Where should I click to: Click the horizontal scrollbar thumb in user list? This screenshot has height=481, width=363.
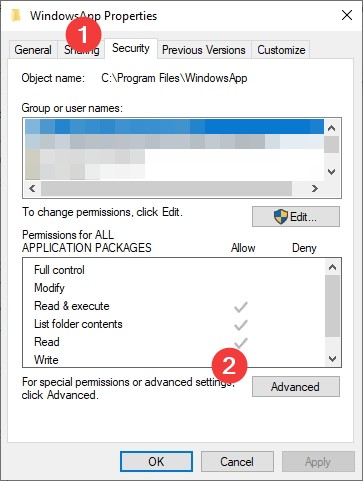(166, 189)
